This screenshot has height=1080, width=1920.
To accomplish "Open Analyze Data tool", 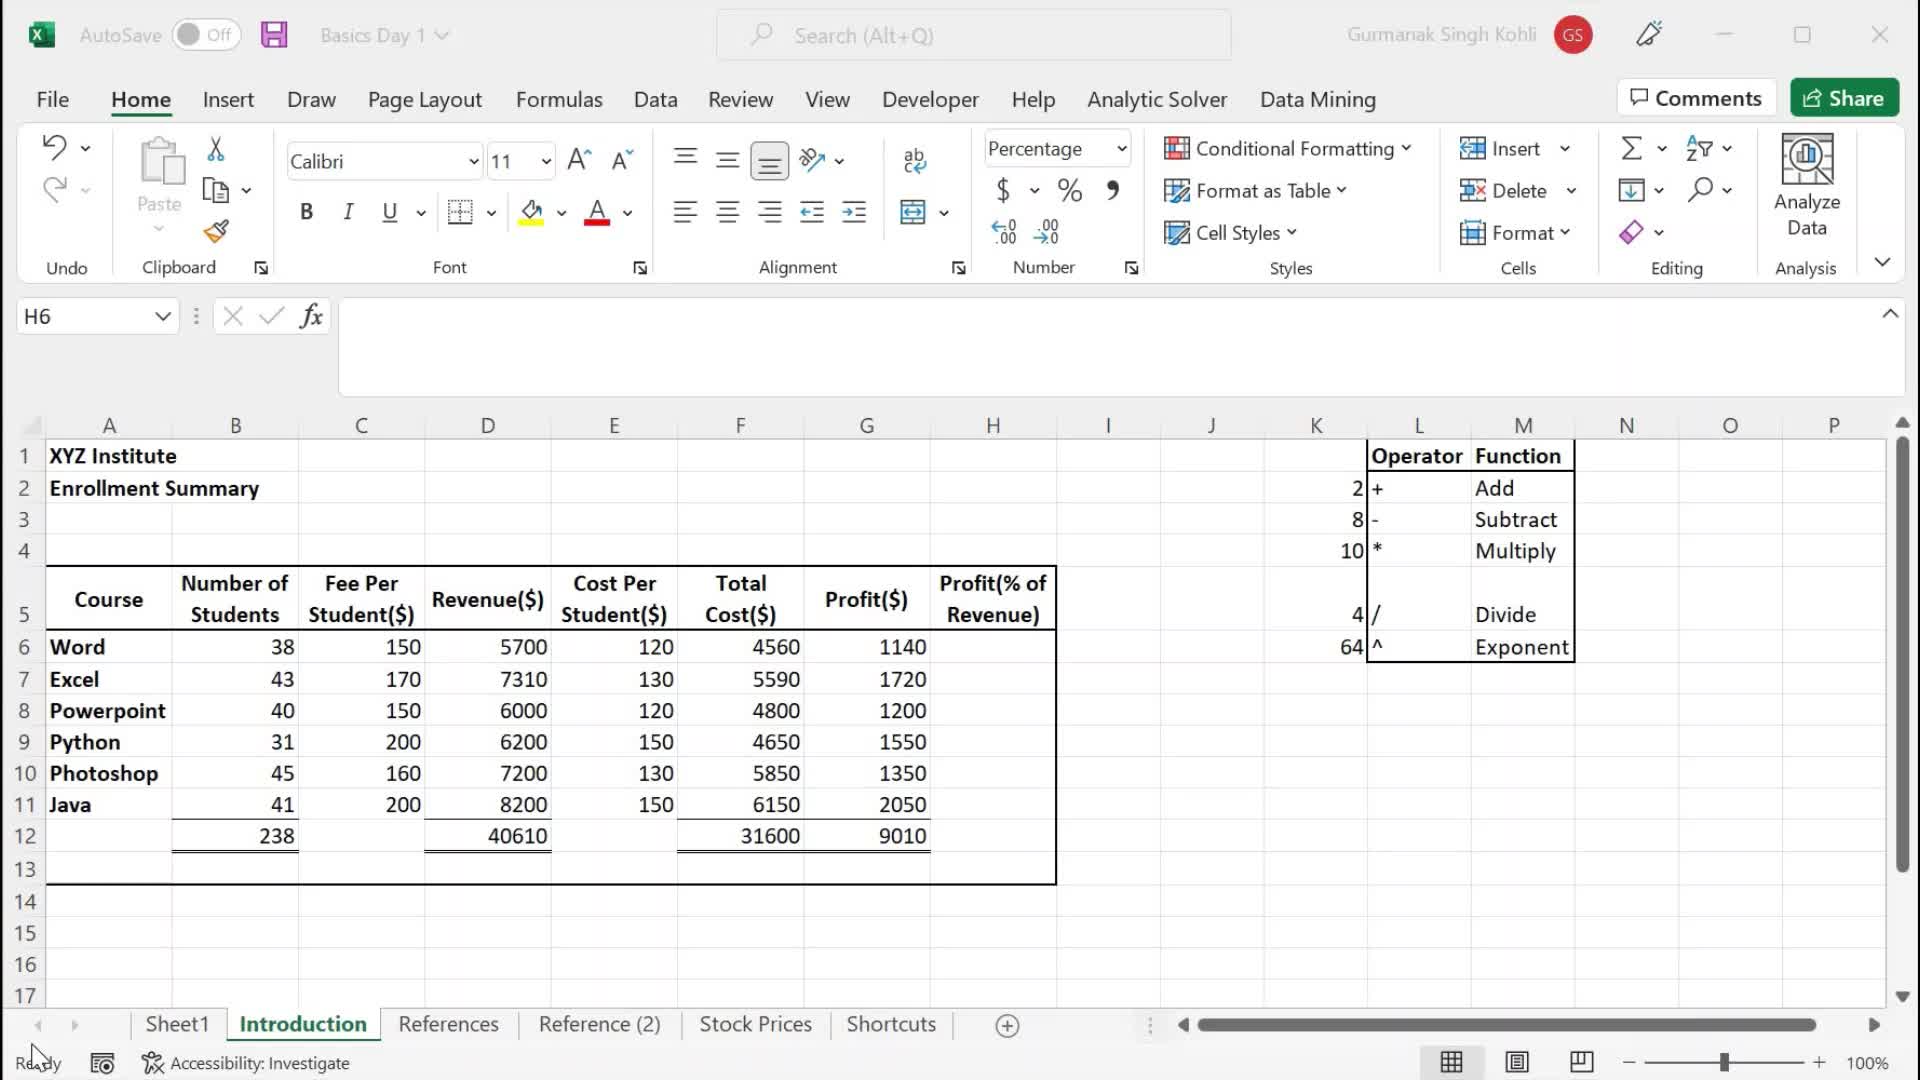I will tap(1806, 186).
